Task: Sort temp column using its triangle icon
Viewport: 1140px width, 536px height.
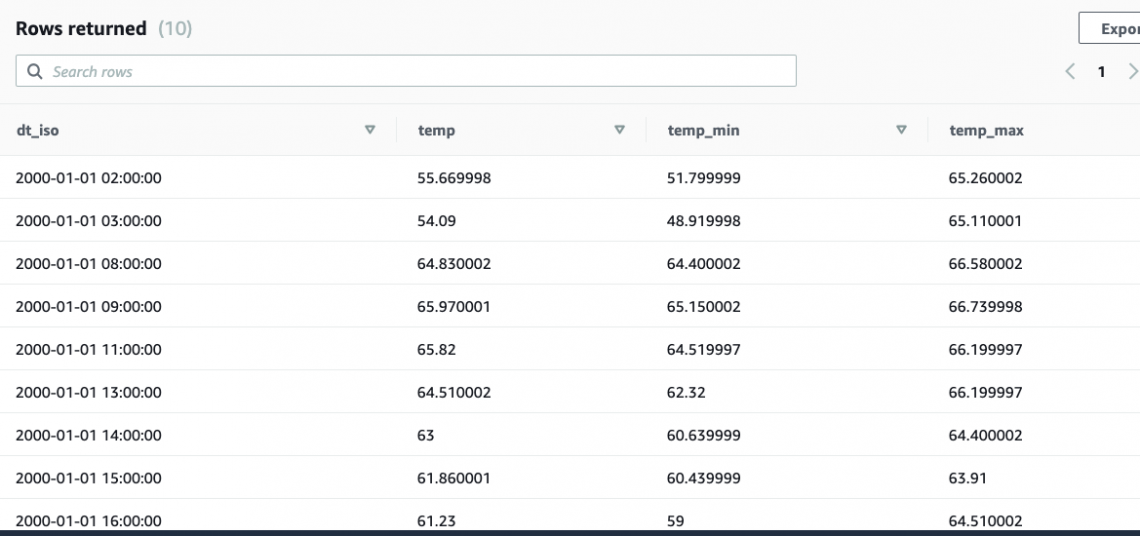Action: [x=619, y=130]
